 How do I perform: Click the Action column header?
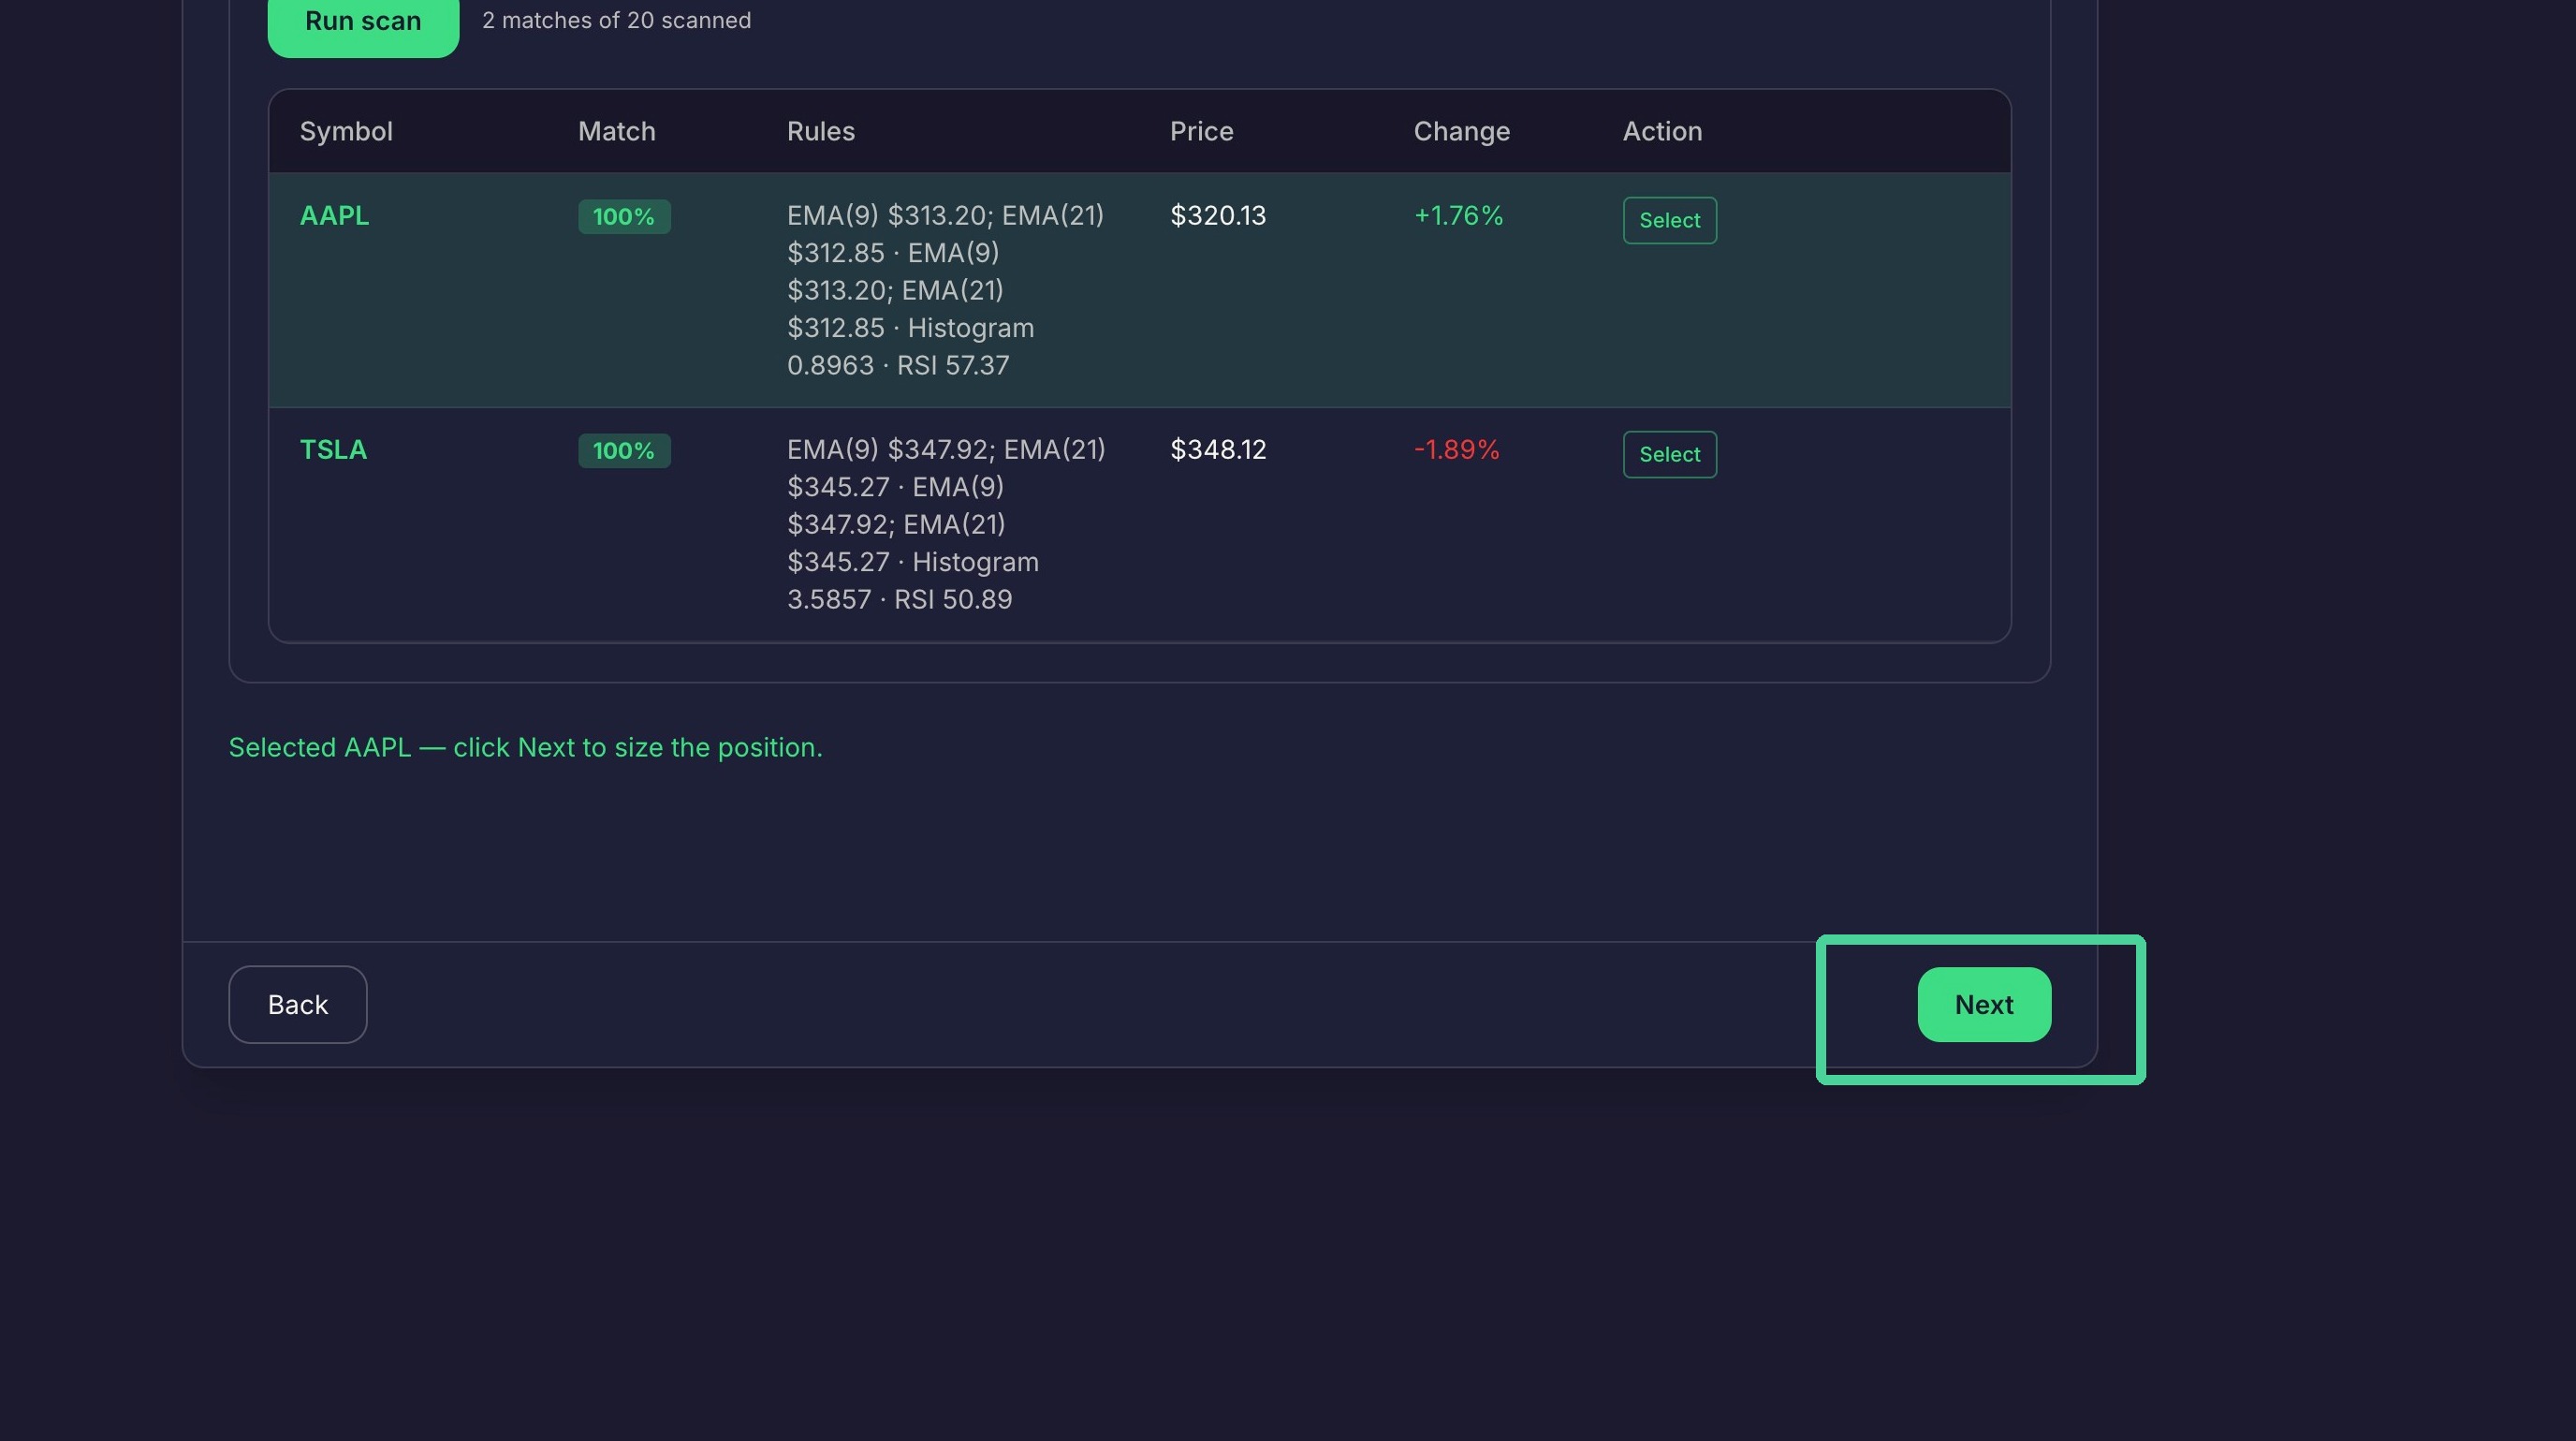(1661, 131)
